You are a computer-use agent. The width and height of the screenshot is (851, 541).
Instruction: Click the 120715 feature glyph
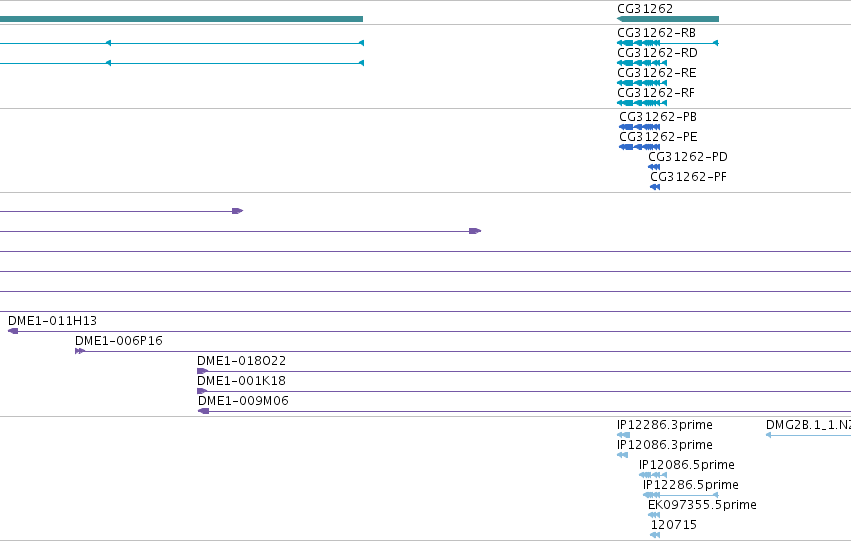[655, 536]
